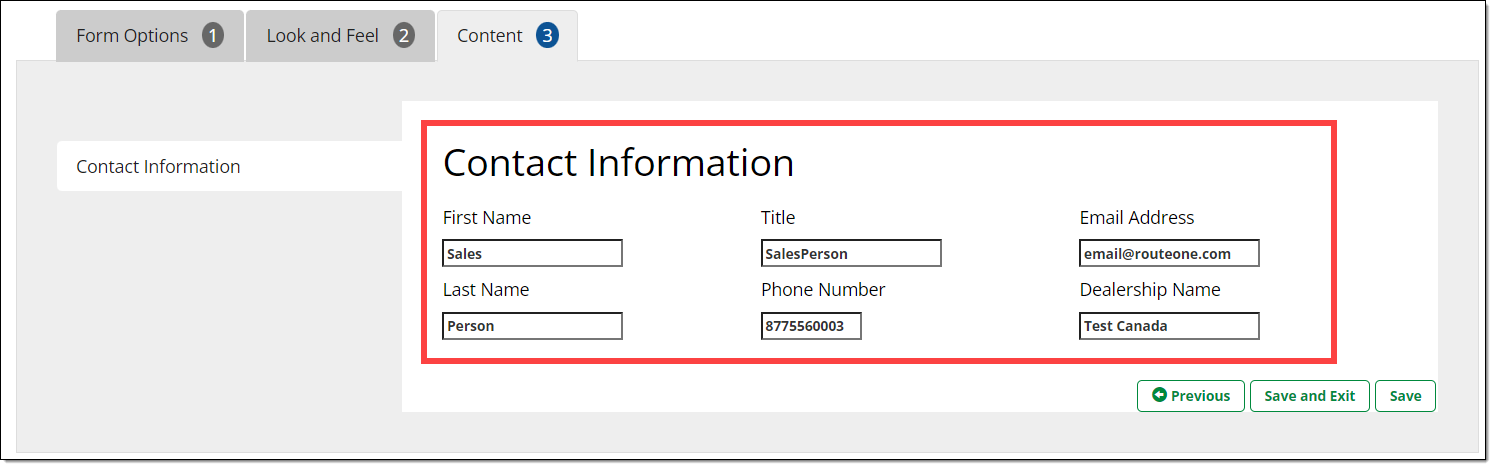This screenshot has width=1493, height=467.
Task: Open the Form Options tab
Action: [133, 36]
